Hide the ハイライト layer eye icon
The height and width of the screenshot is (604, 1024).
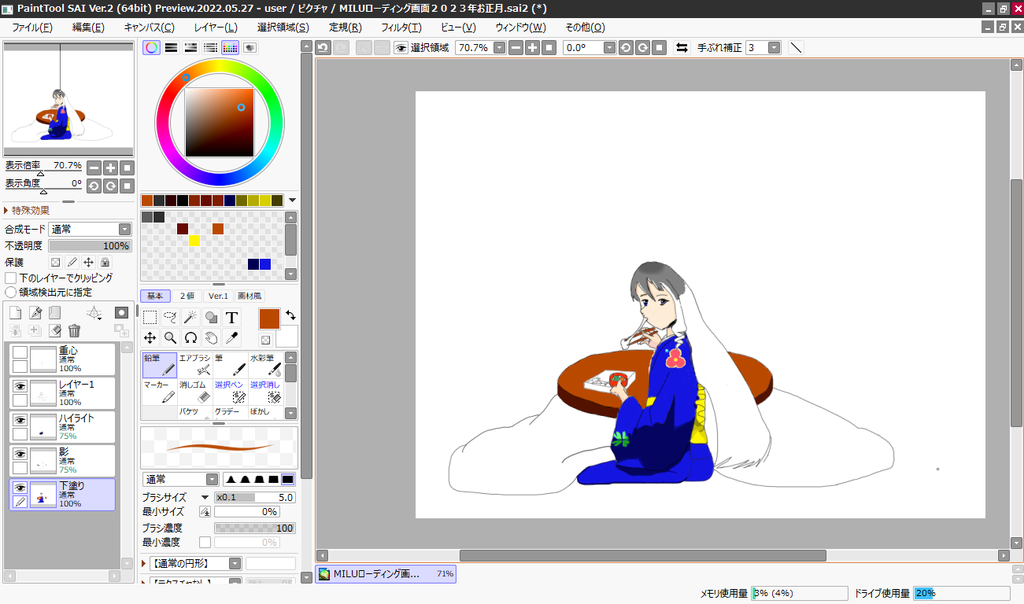click(x=20, y=420)
